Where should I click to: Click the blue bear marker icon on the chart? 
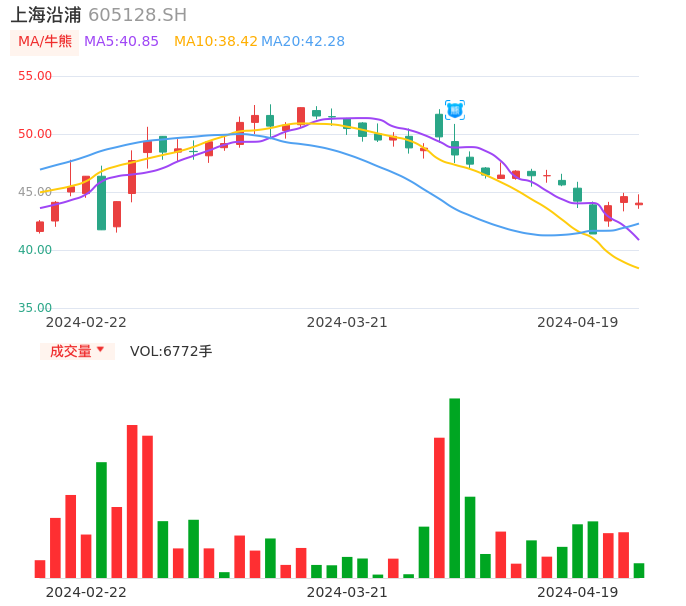(x=455, y=110)
